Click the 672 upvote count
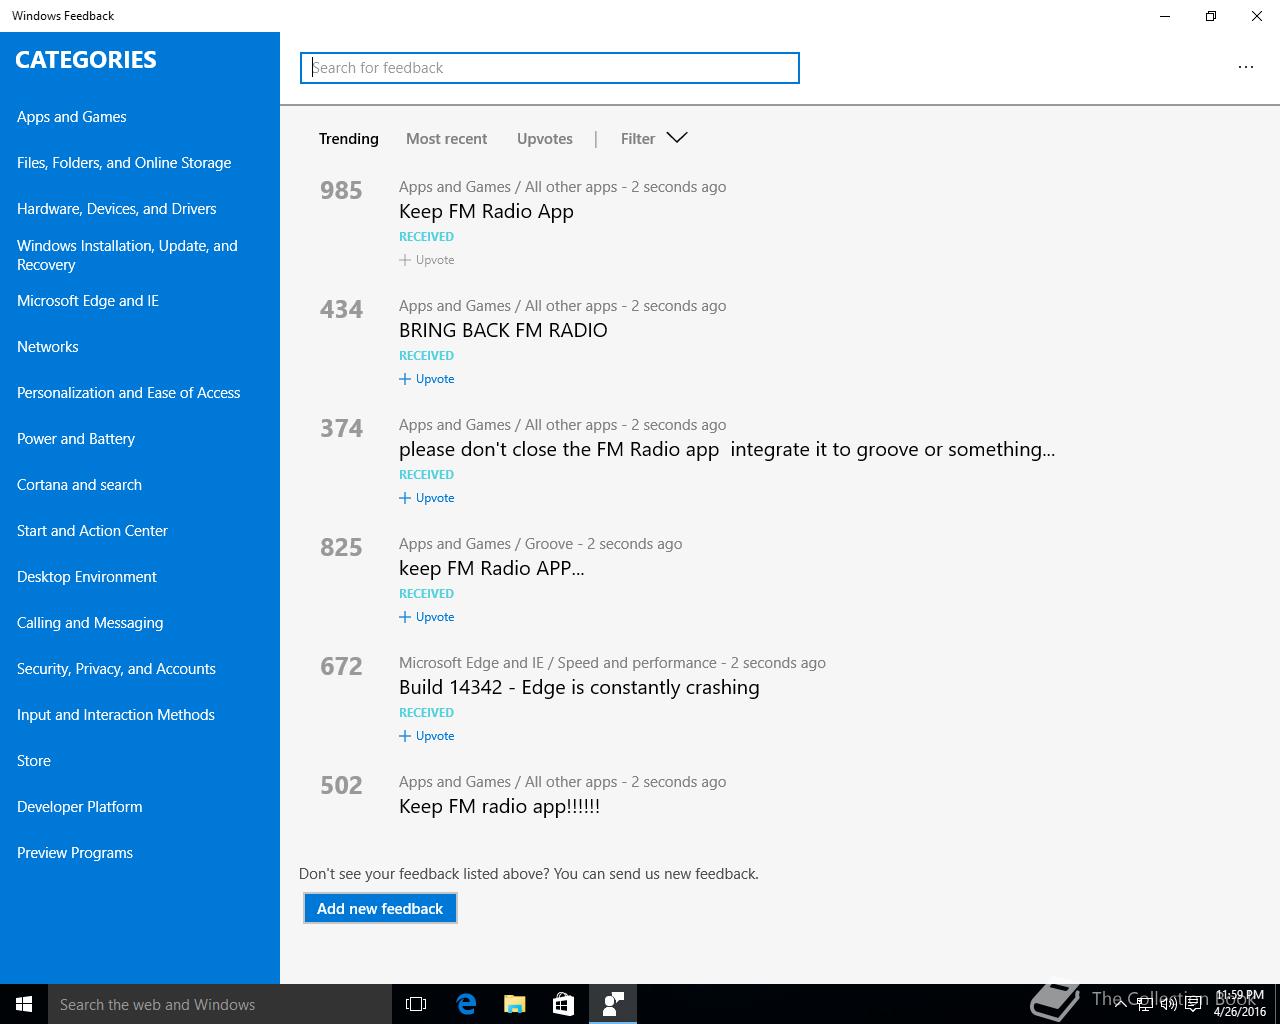1280x1024 pixels. (x=341, y=666)
